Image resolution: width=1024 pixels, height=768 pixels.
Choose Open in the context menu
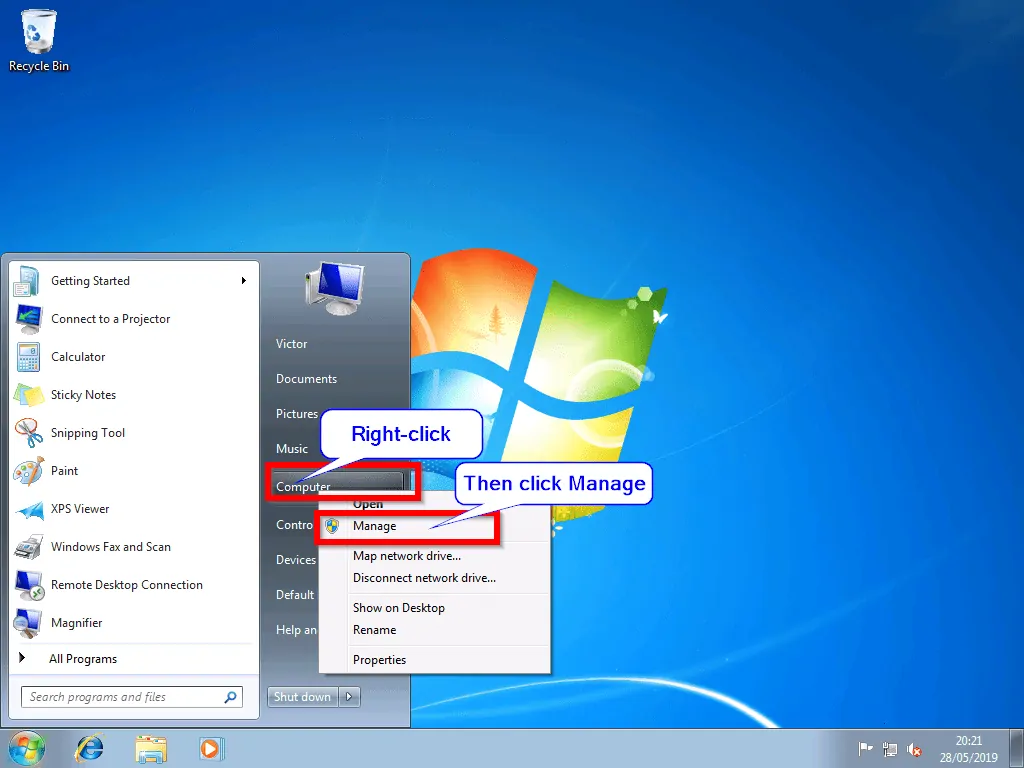point(368,504)
